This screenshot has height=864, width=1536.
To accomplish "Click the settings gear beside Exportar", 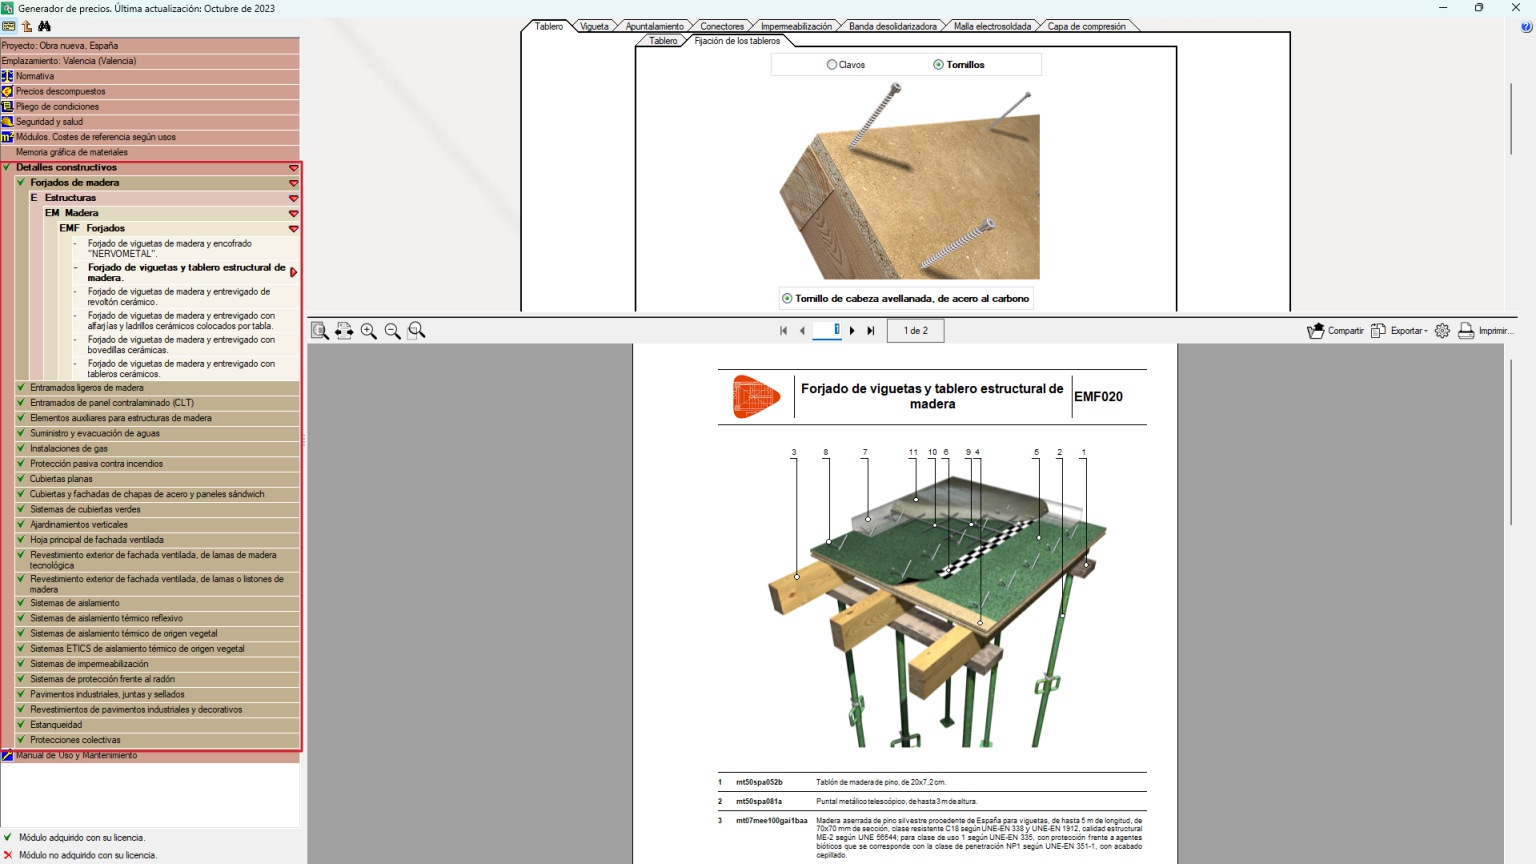I will click(1442, 331).
